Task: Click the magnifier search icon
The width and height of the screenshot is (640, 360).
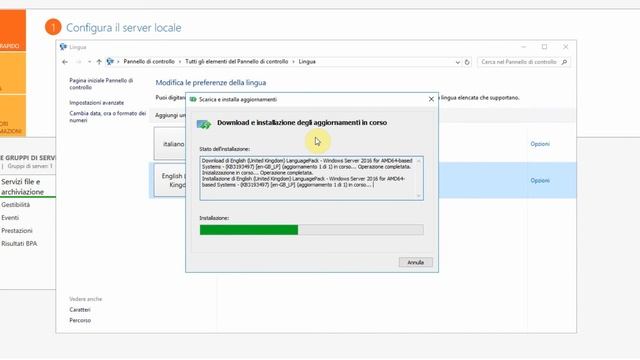Action: click(x=564, y=62)
